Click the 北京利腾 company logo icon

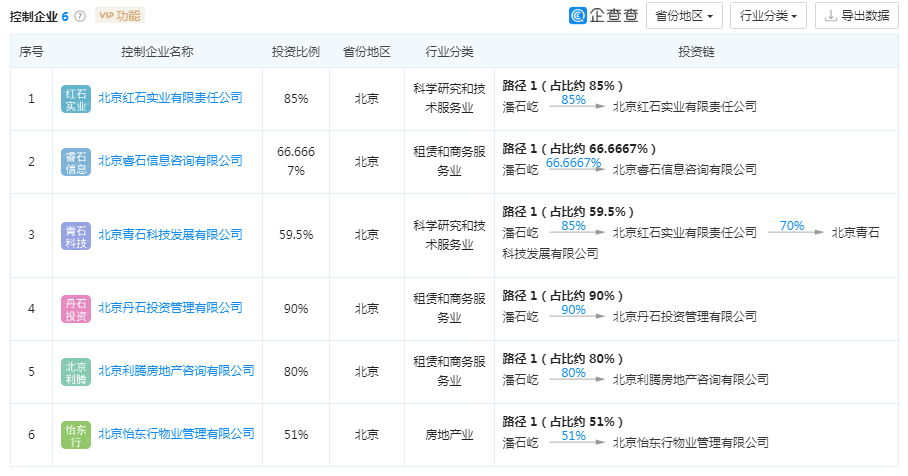click(76, 371)
